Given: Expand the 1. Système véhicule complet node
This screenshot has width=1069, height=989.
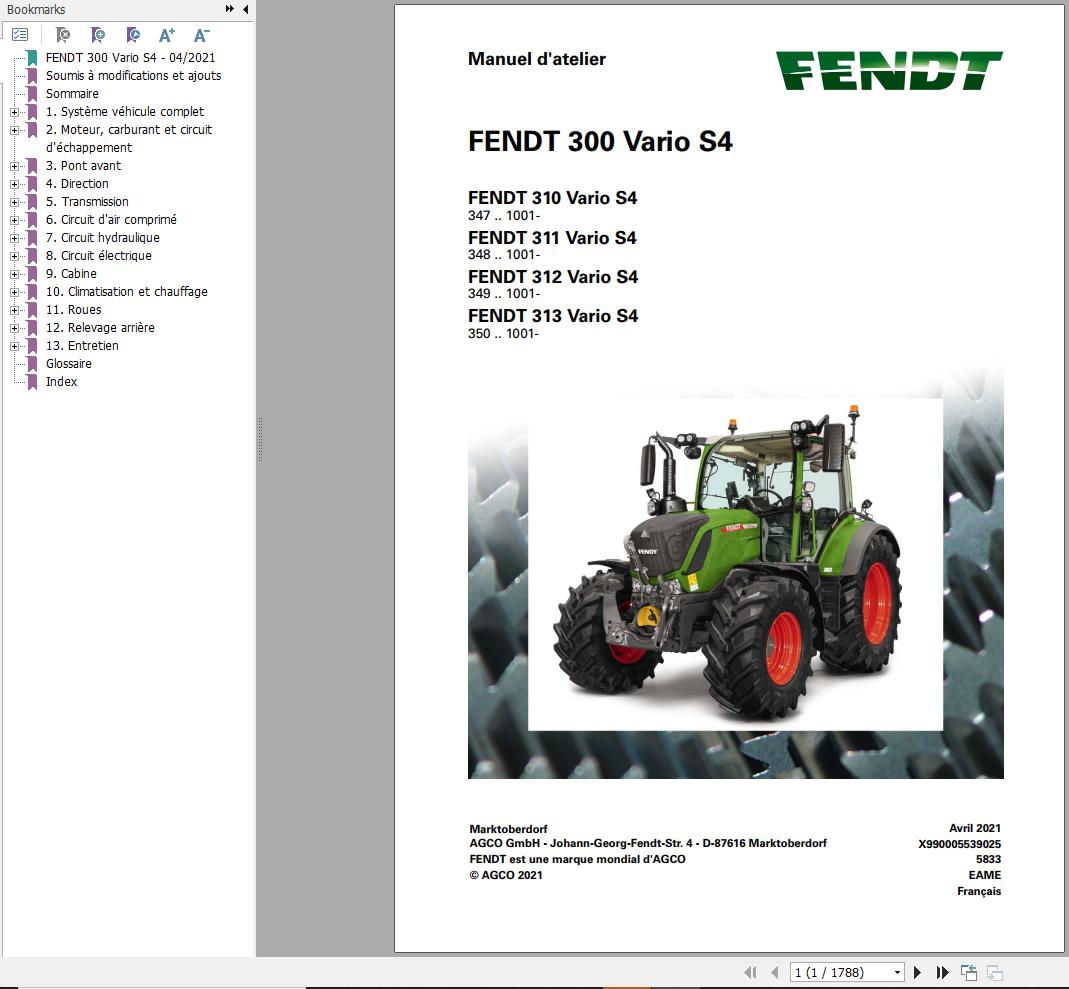Looking at the screenshot, I should 14,112.
